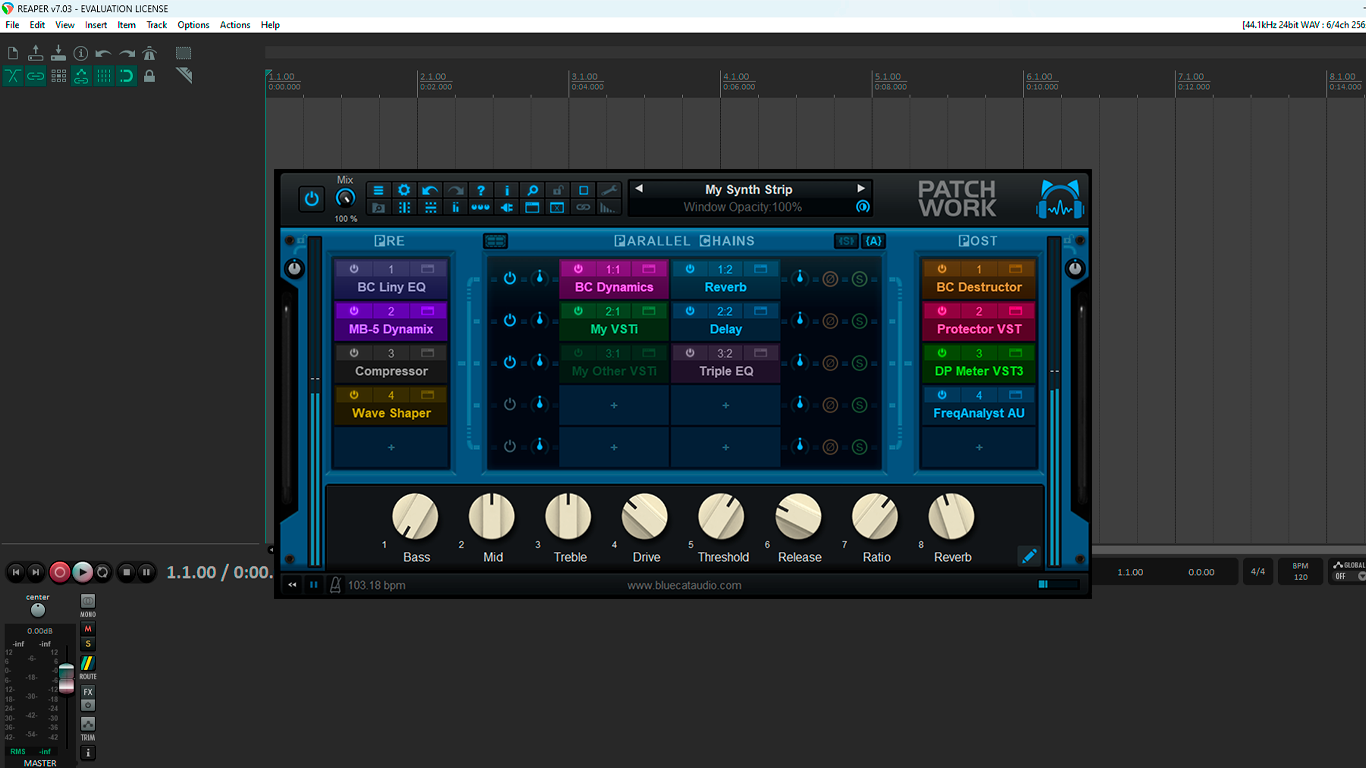
Task: Click the Threshold macro knob
Action: click(721, 517)
